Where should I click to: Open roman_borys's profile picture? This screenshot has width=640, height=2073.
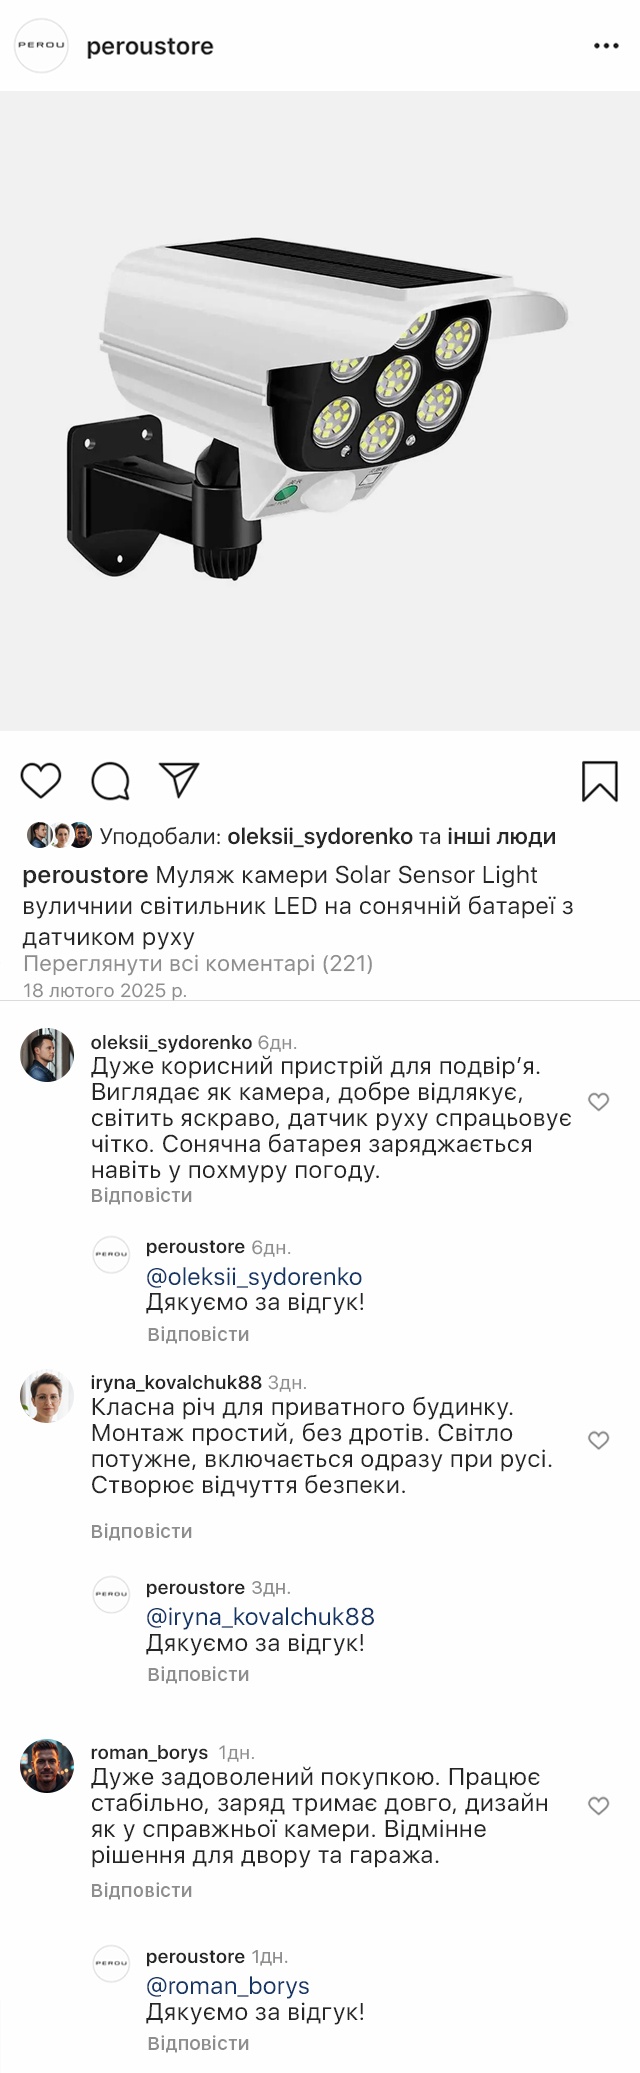[47, 1766]
